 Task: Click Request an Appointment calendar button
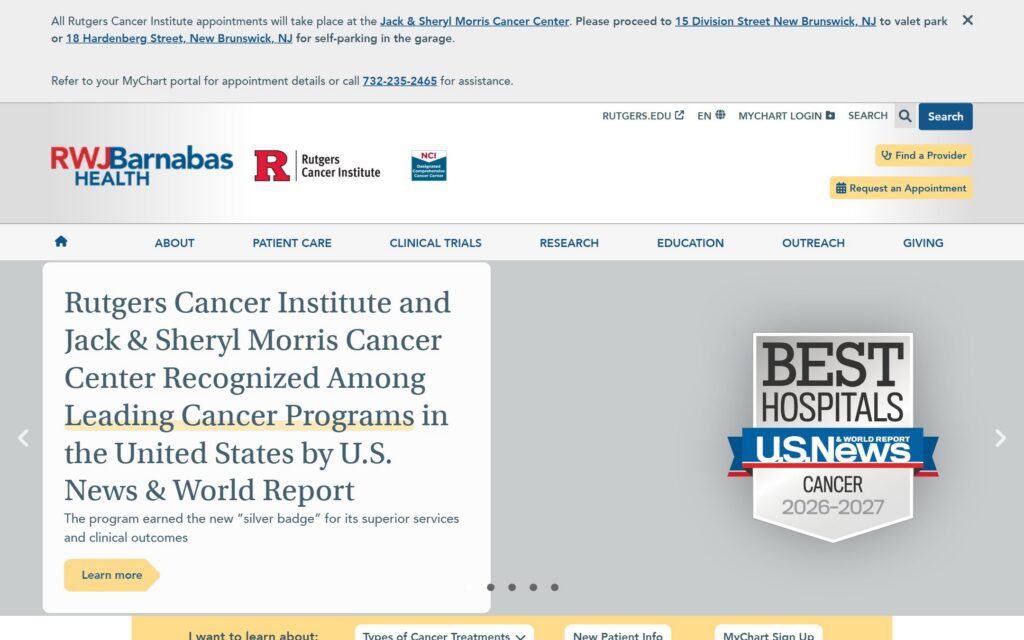(x=901, y=188)
